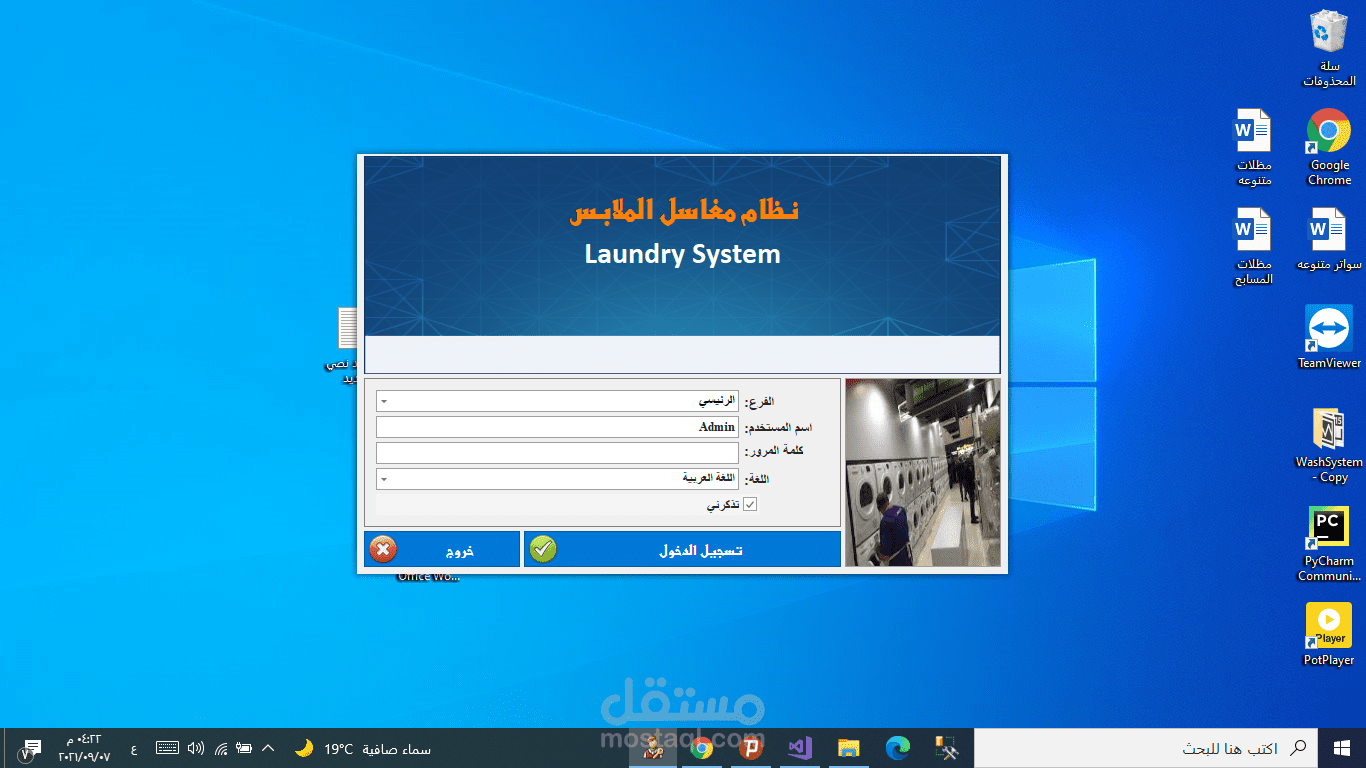
Task: Toggle the تذكرني (Remember me) checkbox
Action: pos(749,504)
